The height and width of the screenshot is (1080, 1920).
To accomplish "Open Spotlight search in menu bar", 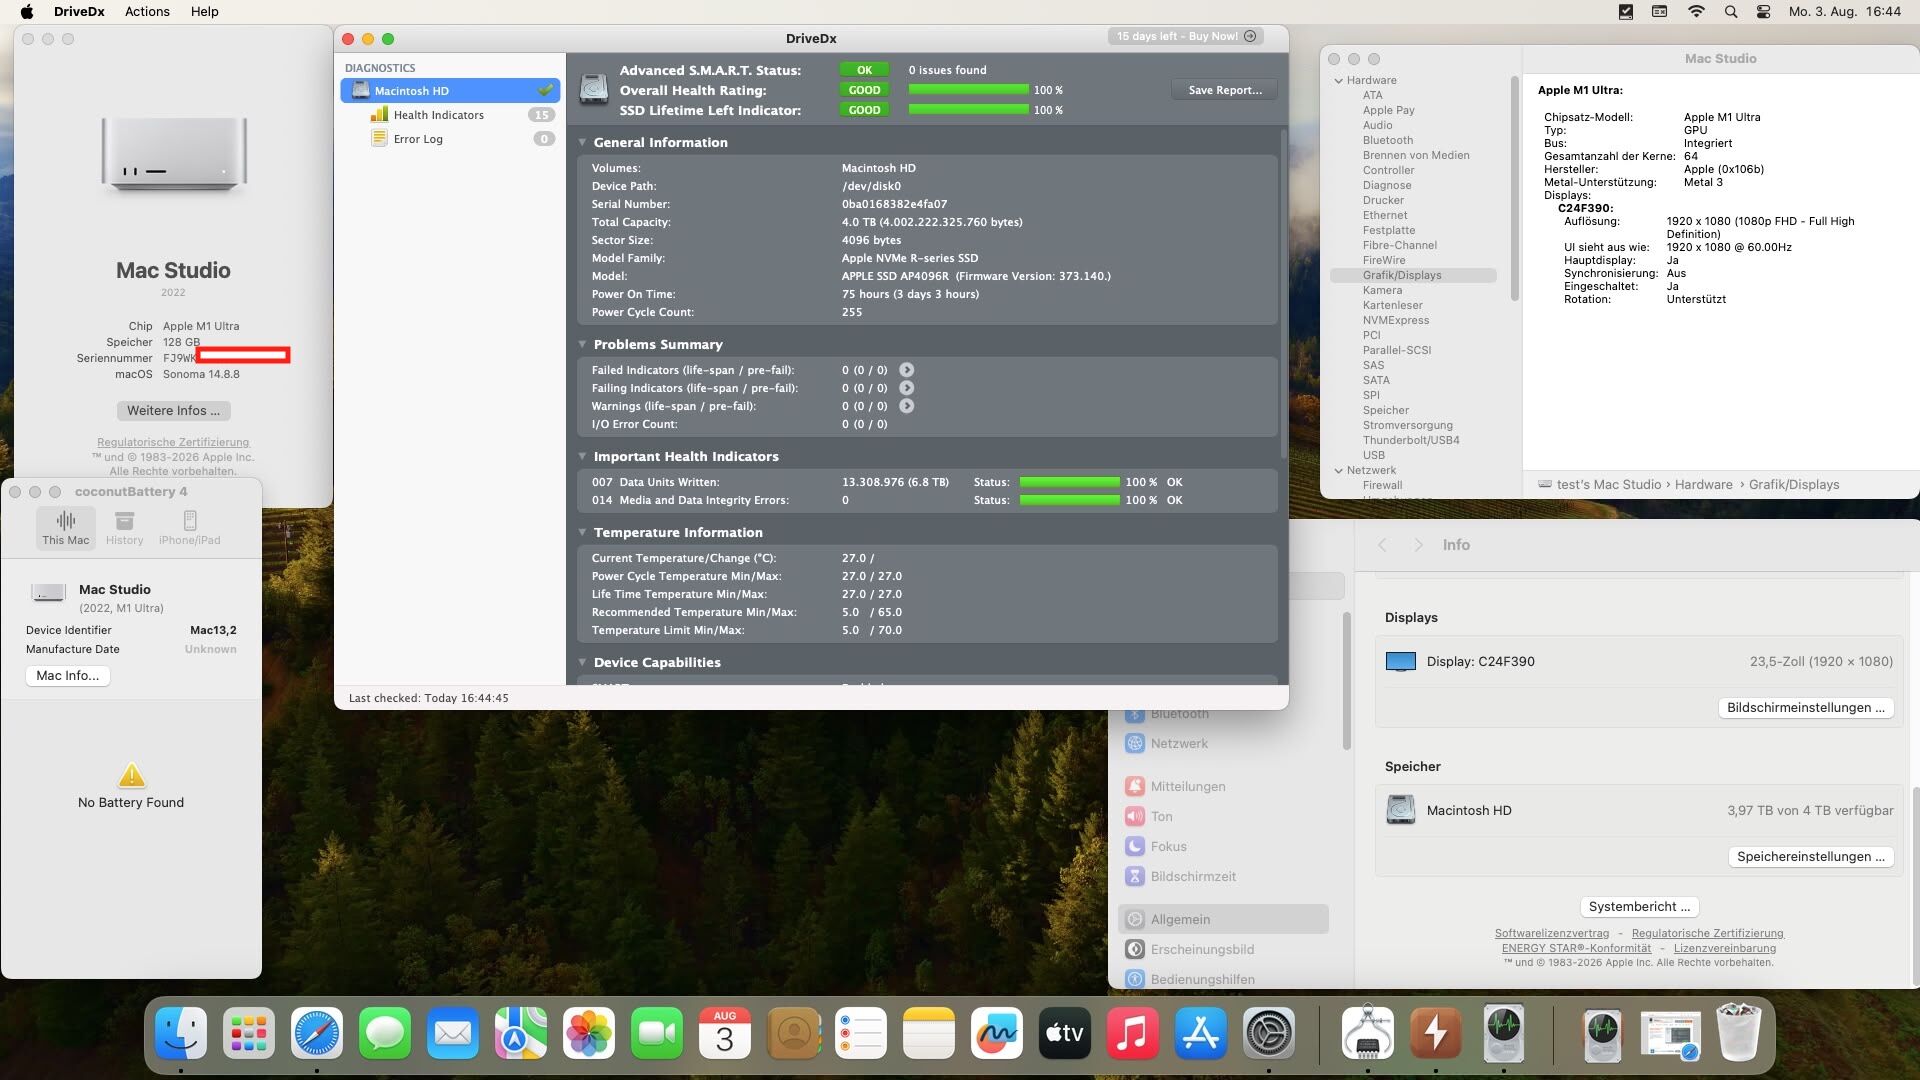I will tap(1730, 12).
